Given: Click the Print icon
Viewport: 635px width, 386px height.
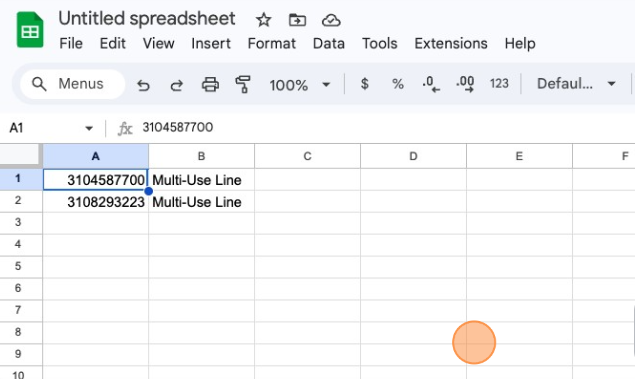Looking at the screenshot, I should click(x=210, y=85).
